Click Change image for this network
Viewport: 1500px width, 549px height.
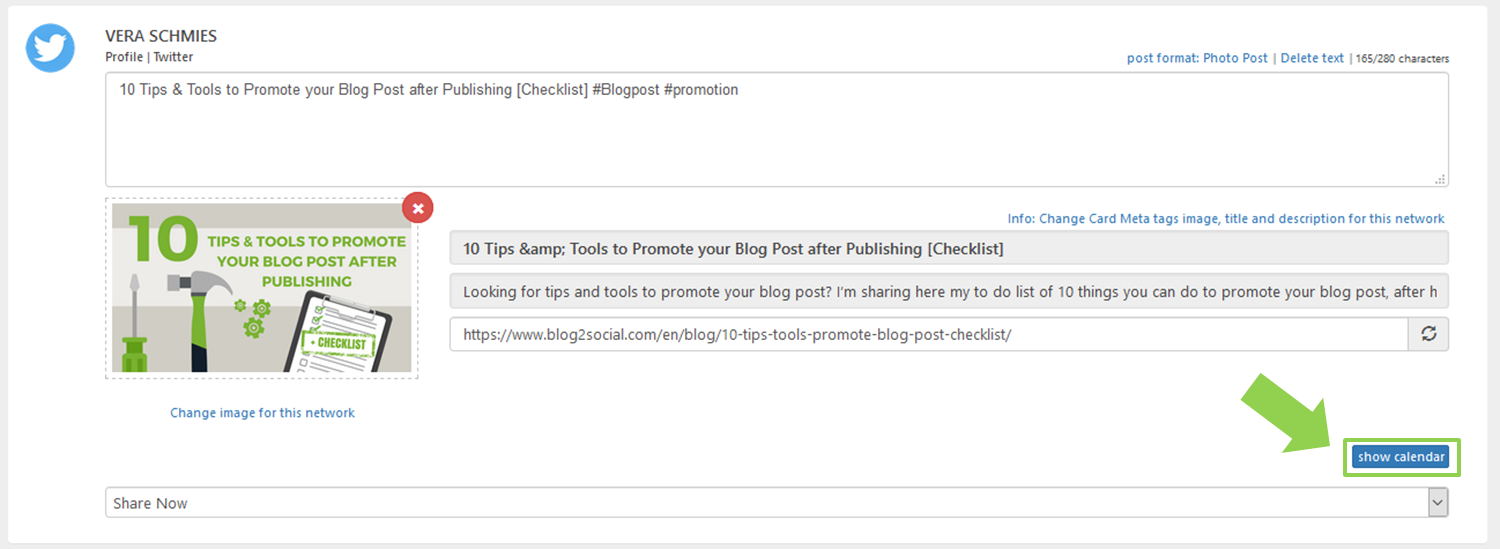click(x=262, y=412)
